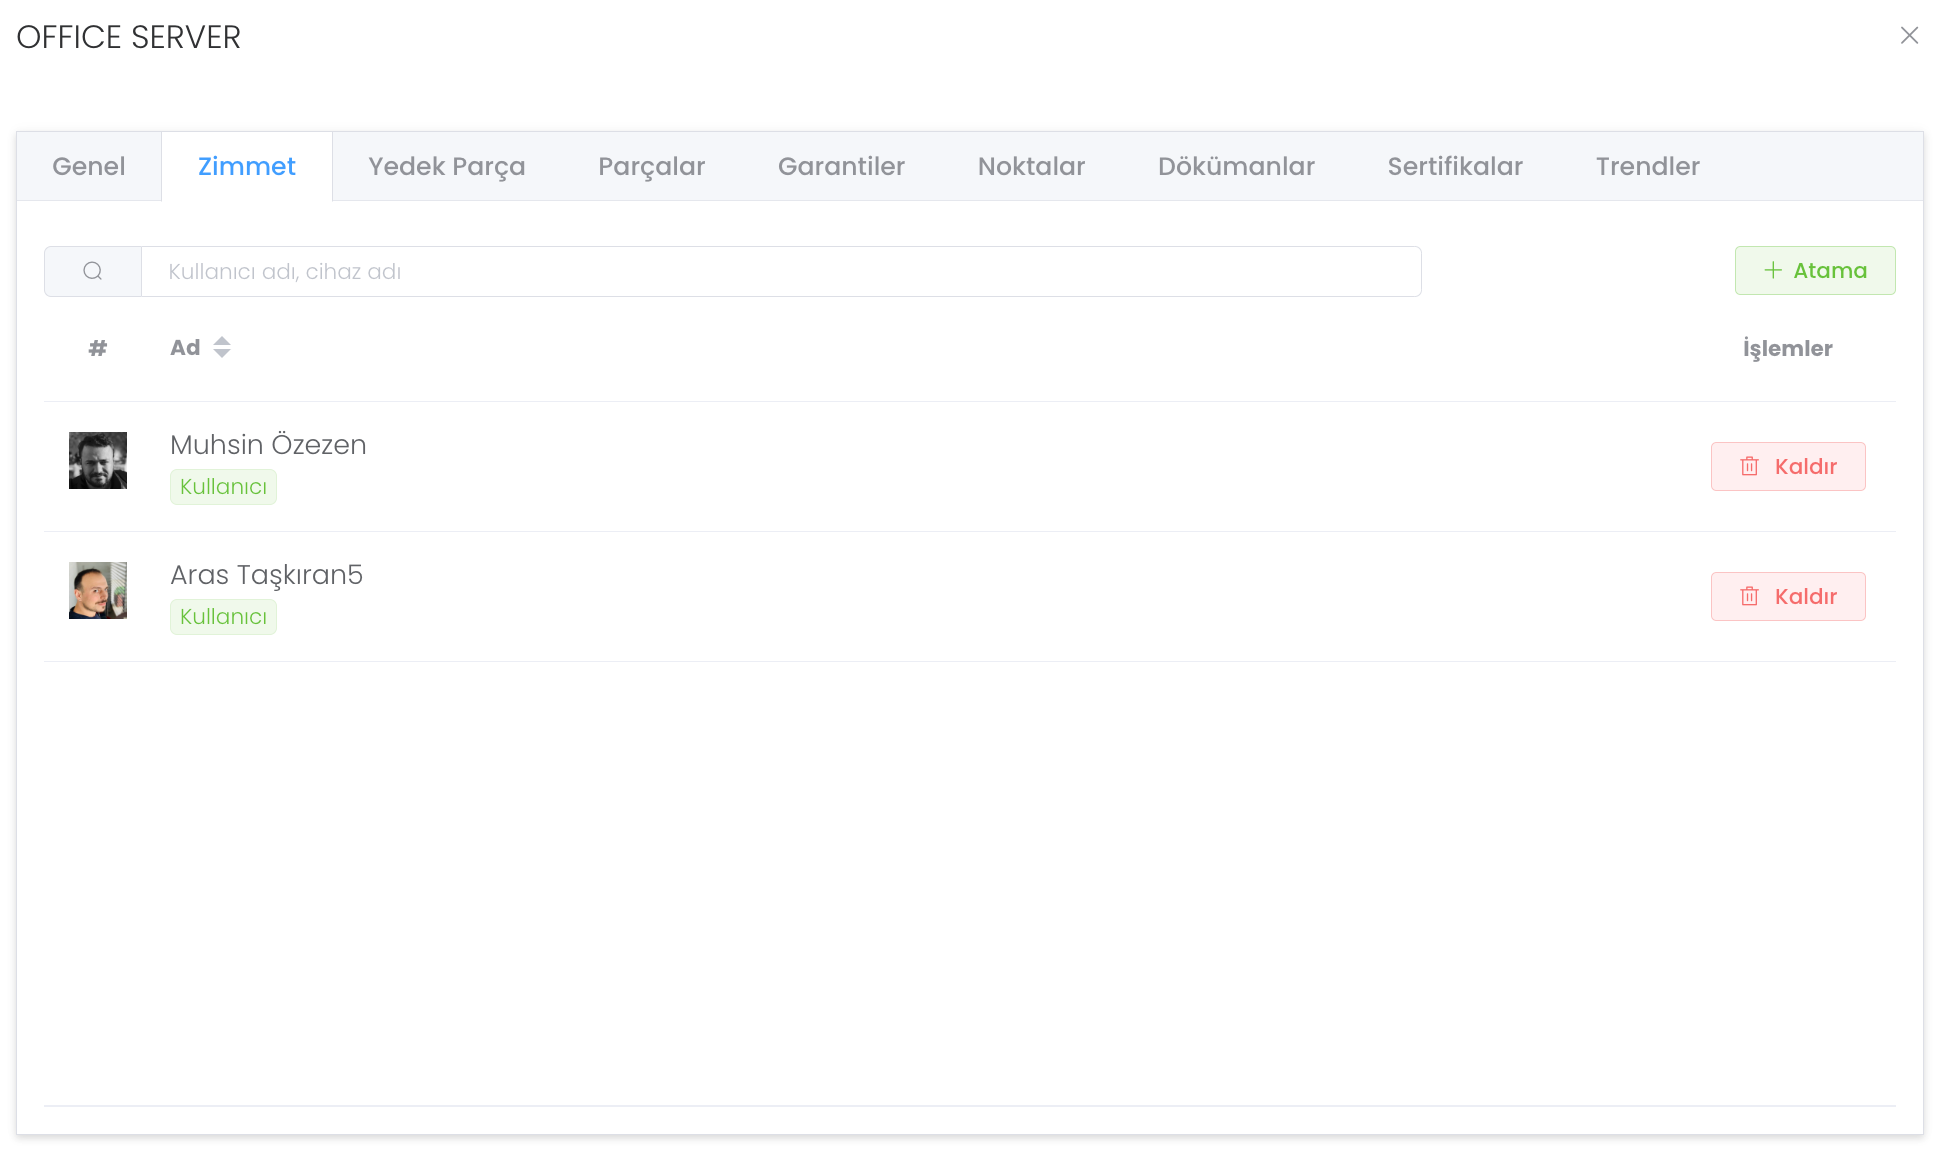Go to the Garantiler tab

click(841, 167)
